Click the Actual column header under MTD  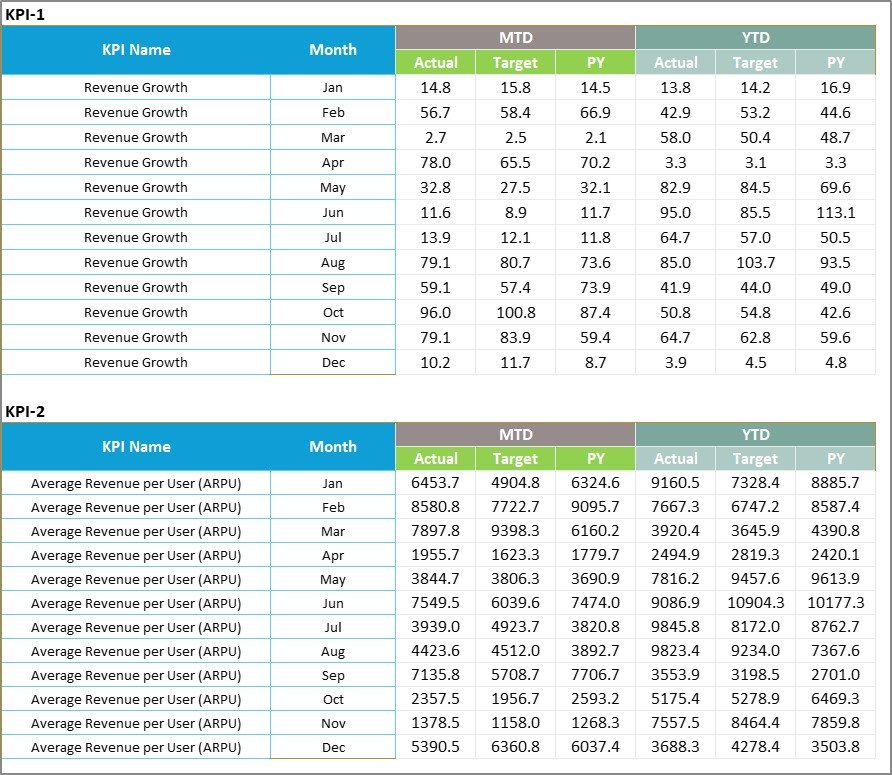click(436, 62)
